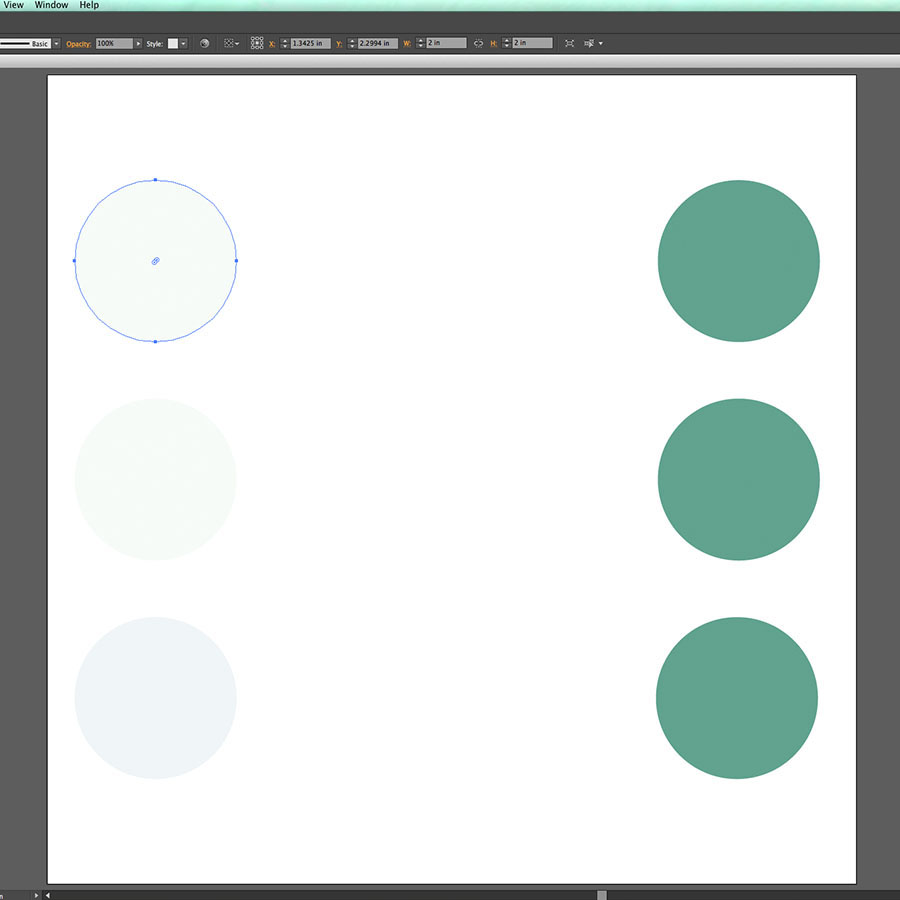The height and width of the screenshot is (900, 900).
Task: Click the Isolate Selected Object icon
Action: [x=588, y=43]
